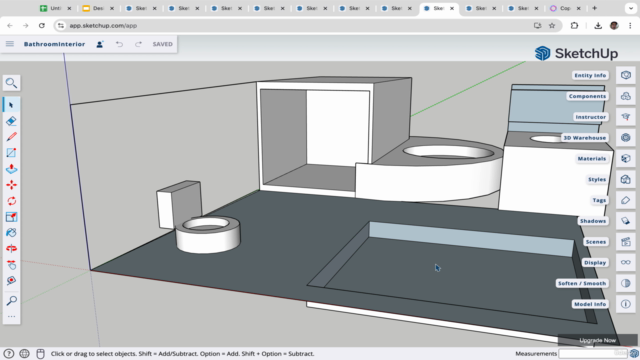Click the SAVED status button
The height and width of the screenshot is (360, 640).
click(162, 44)
